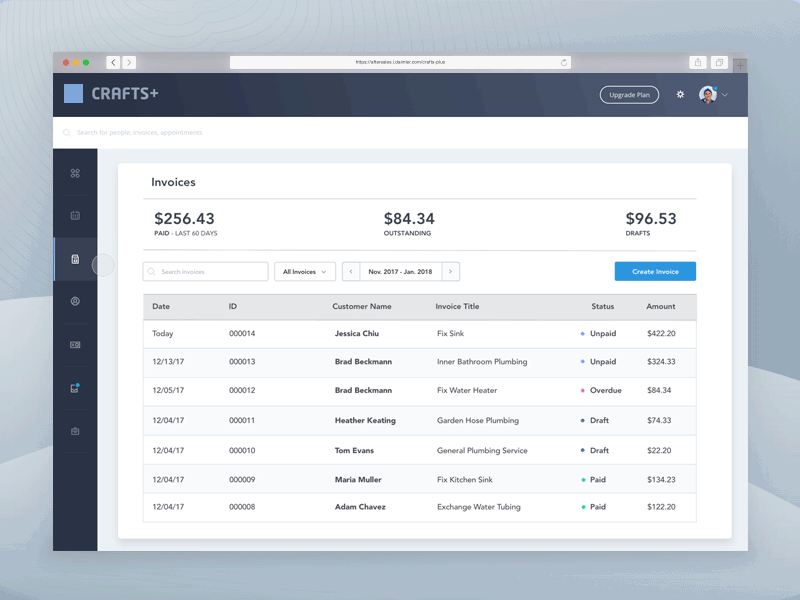The height and width of the screenshot is (600, 800).
Task: Open the settings gear in the top bar
Action: tap(680, 94)
